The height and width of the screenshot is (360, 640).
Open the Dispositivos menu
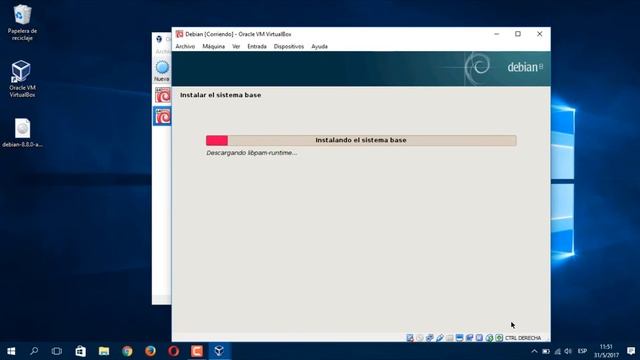289,47
